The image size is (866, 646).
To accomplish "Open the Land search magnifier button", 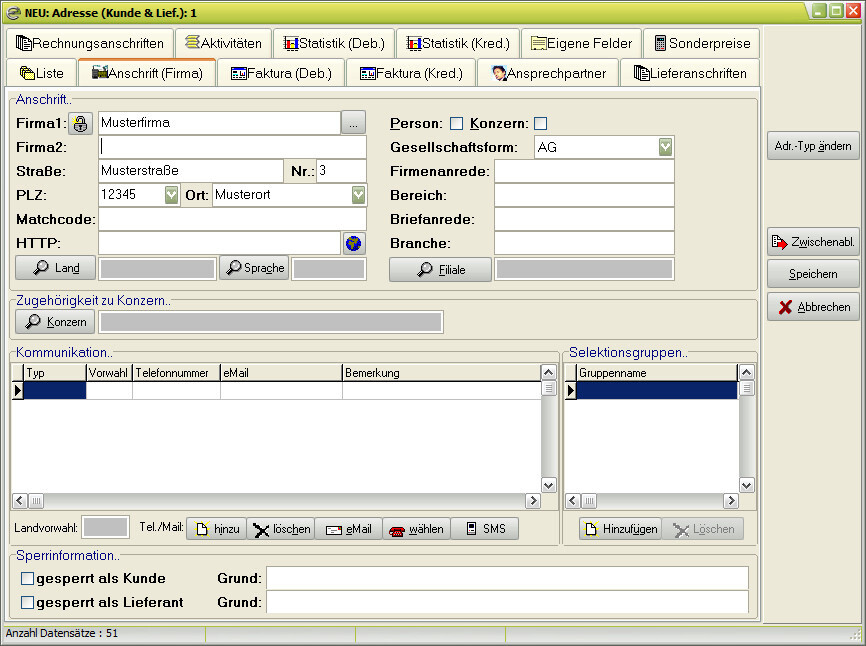I will pyautogui.click(x=55, y=268).
